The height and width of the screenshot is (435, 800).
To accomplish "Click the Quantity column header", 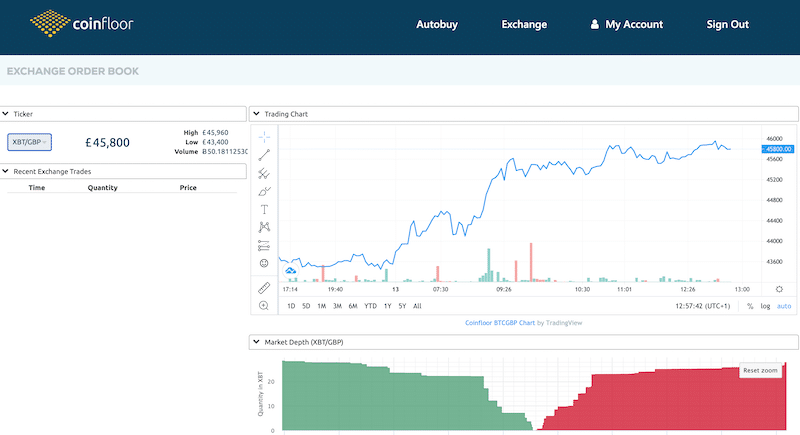I will (x=103, y=188).
